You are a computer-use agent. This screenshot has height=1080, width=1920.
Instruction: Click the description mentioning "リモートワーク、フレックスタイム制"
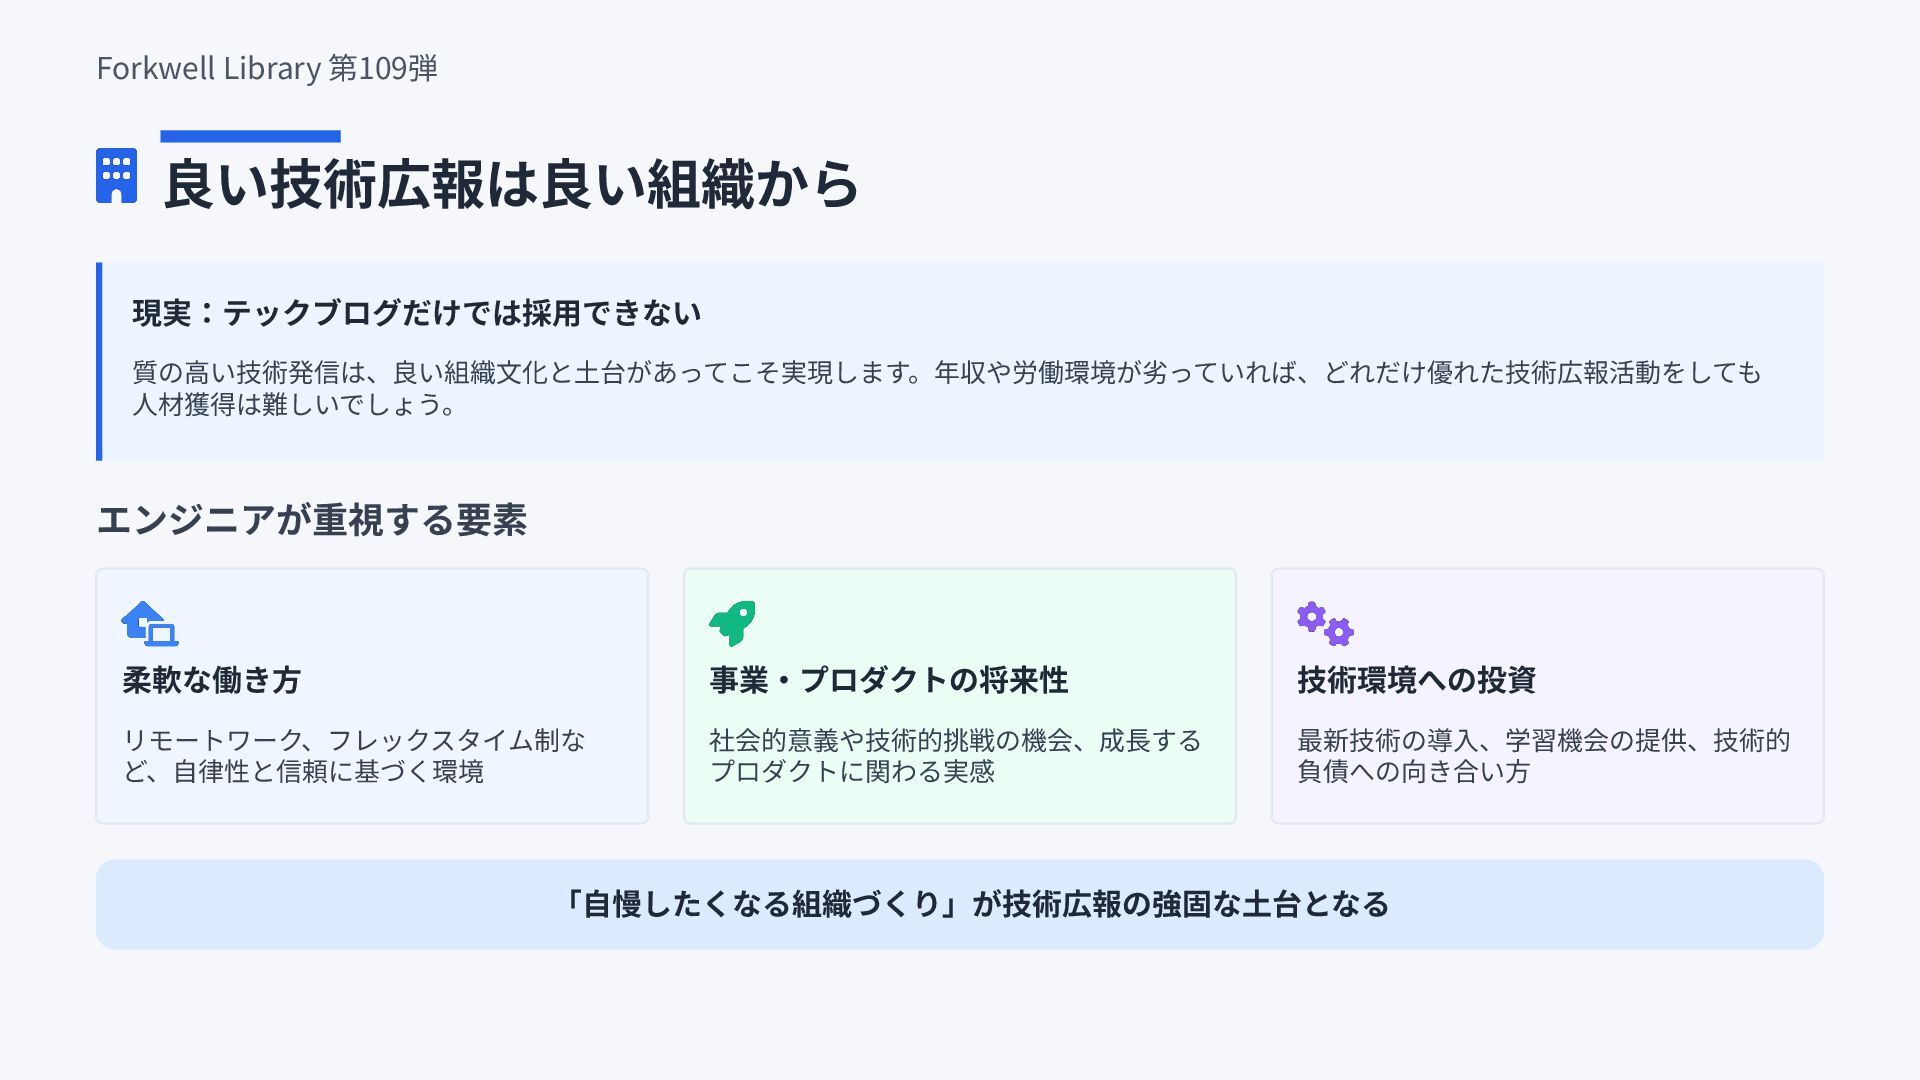coord(354,740)
